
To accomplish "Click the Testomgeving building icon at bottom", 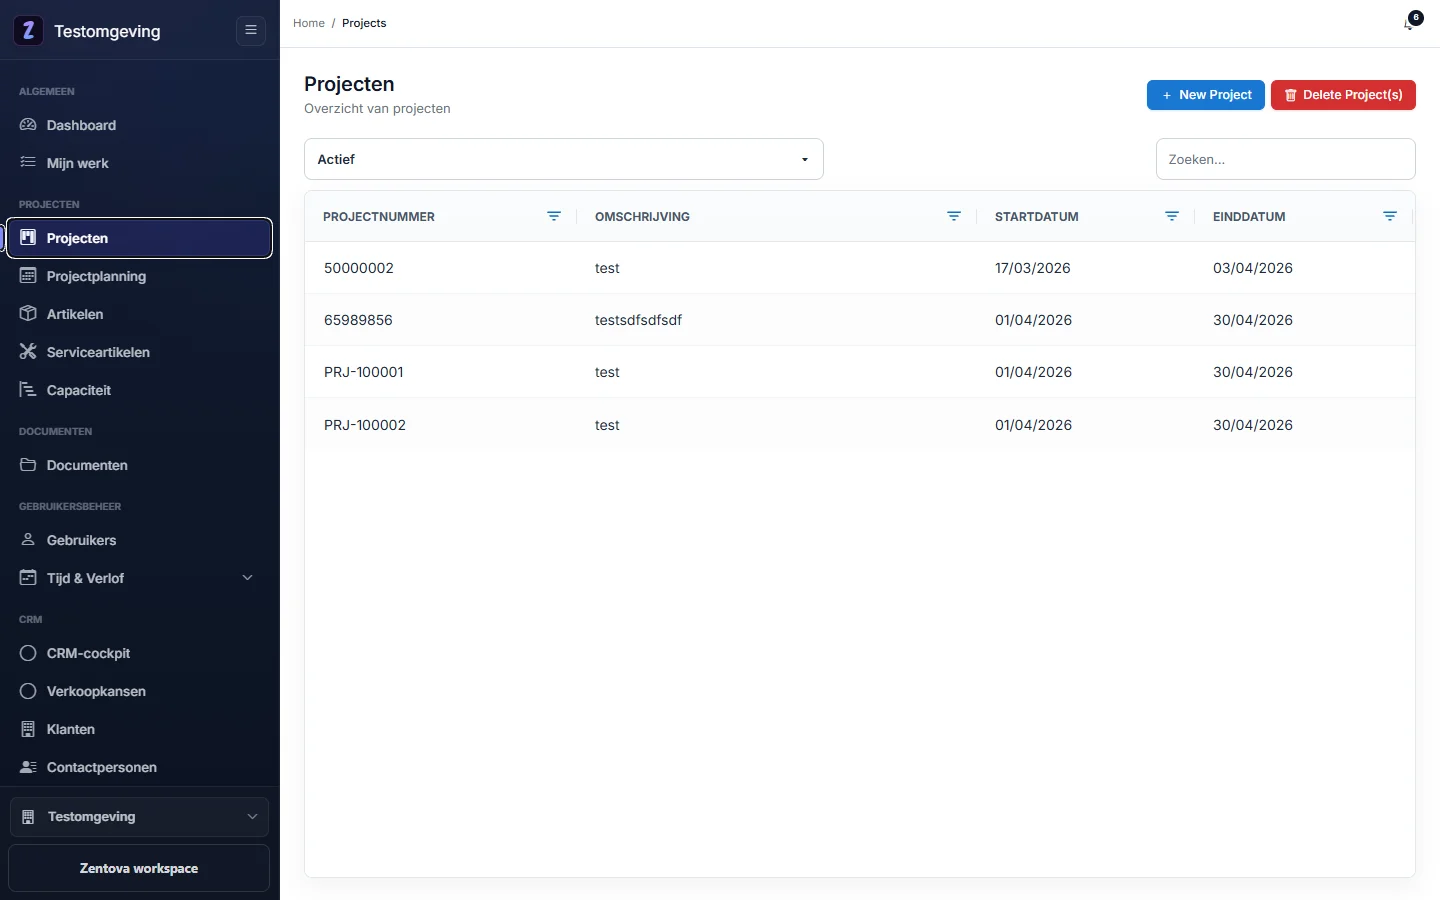I will point(28,817).
